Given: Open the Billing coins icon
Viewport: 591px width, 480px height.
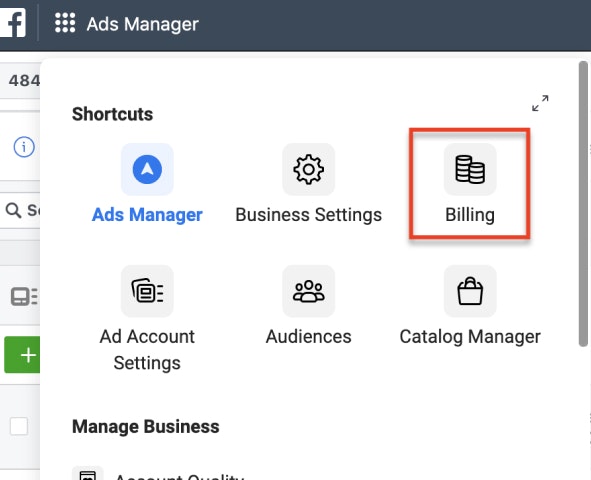Looking at the screenshot, I should pos(470,169).
